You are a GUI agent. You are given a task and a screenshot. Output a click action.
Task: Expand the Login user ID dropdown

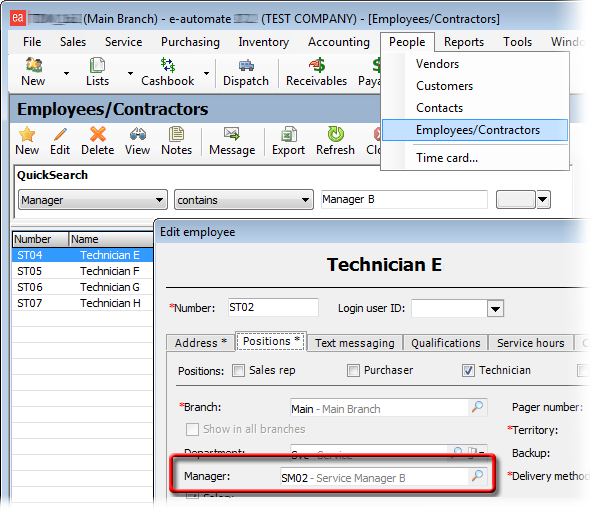click(495, 309)
